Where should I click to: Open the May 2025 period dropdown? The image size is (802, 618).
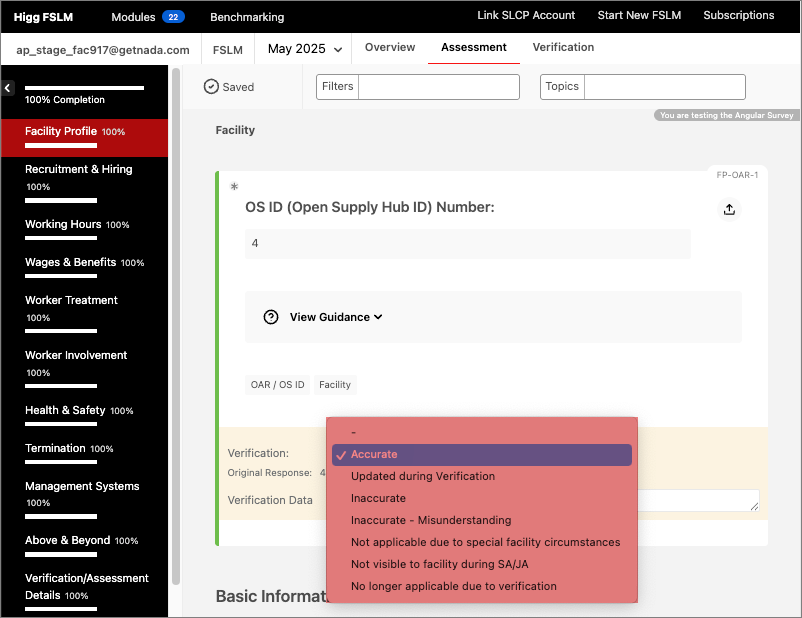[x=305, y=48]
